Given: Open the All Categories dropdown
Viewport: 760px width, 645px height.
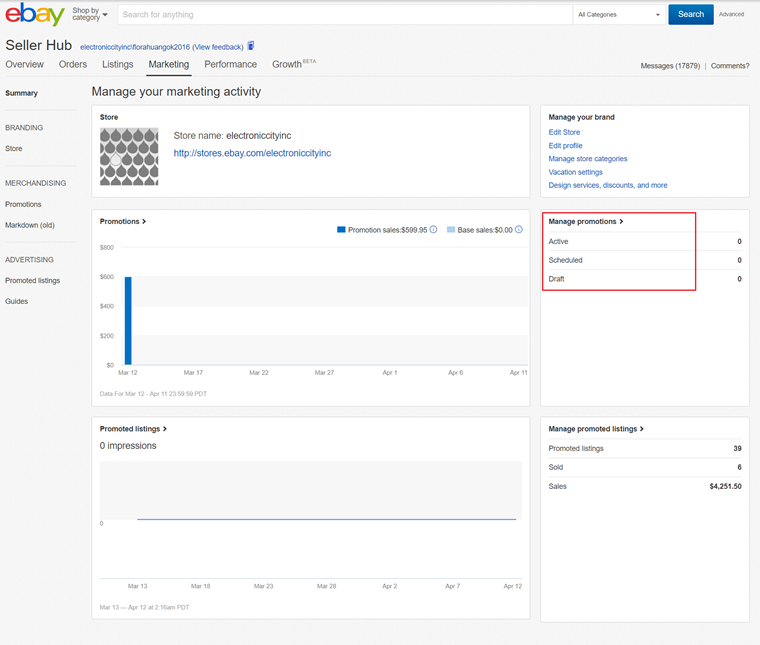Looking at the screenshot, I should point(619,15).
